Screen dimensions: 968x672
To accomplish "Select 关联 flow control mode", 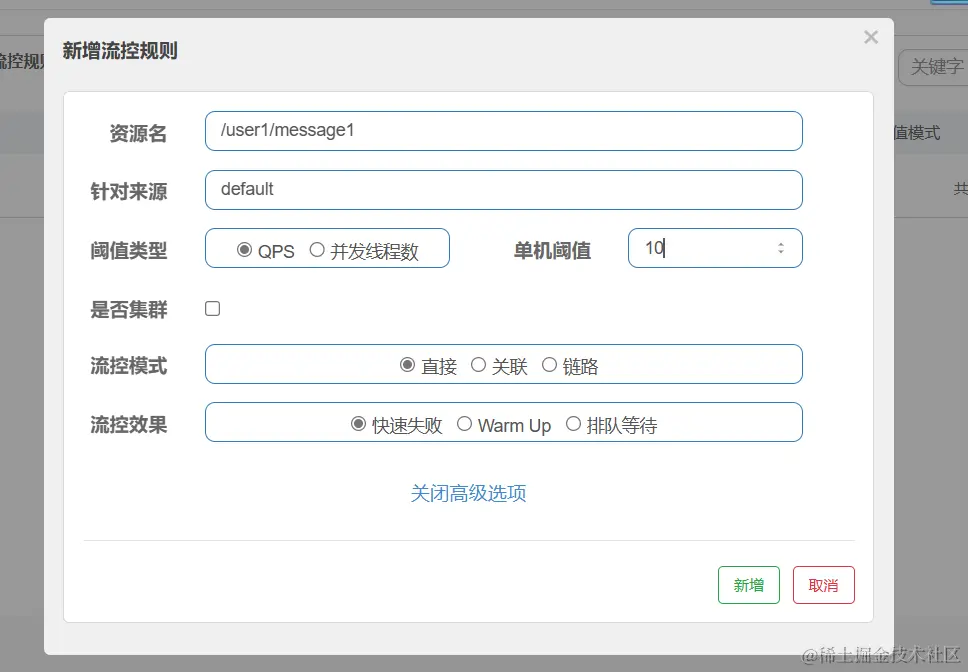I will point(479,365).
